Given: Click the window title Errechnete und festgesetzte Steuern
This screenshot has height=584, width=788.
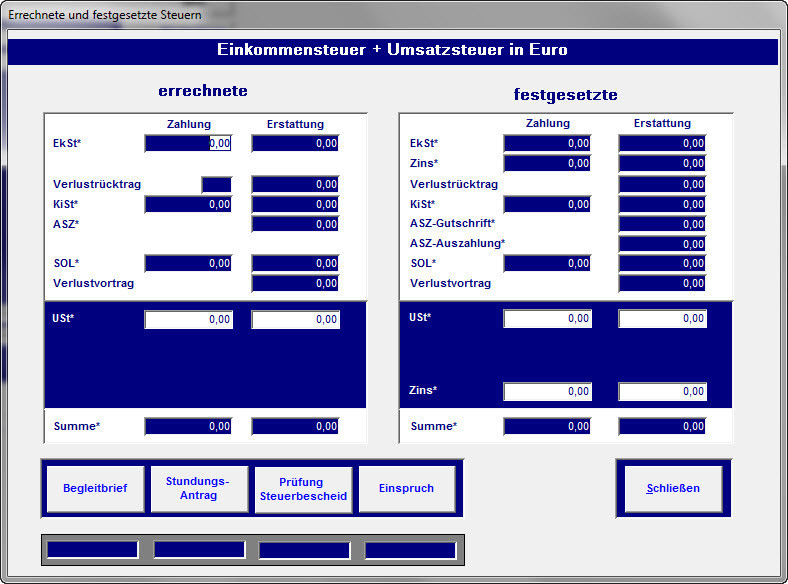Looking at the screenshot, I should coord(105,15).
